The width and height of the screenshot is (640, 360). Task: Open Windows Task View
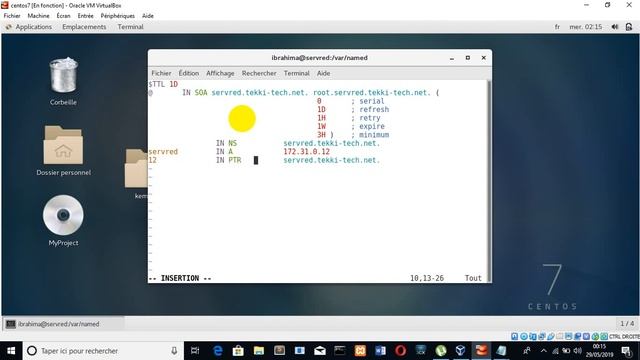pos(195,351)
